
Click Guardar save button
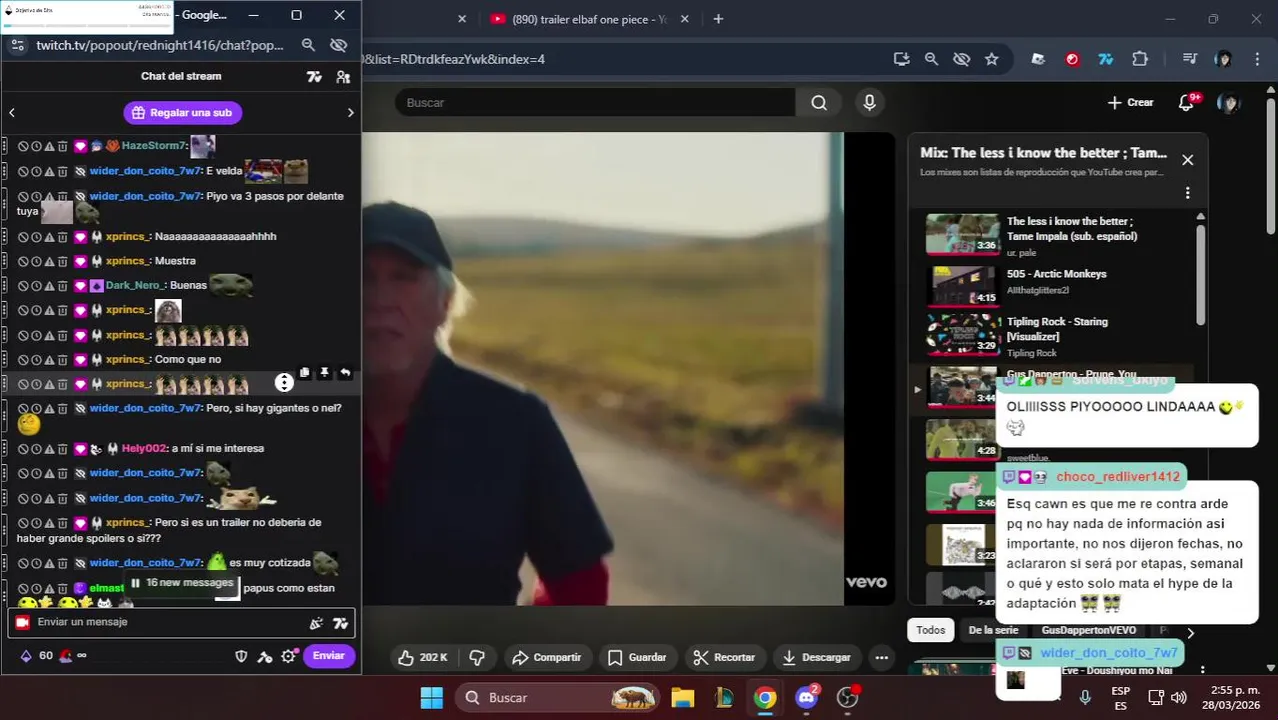click(x=637, y=657)
